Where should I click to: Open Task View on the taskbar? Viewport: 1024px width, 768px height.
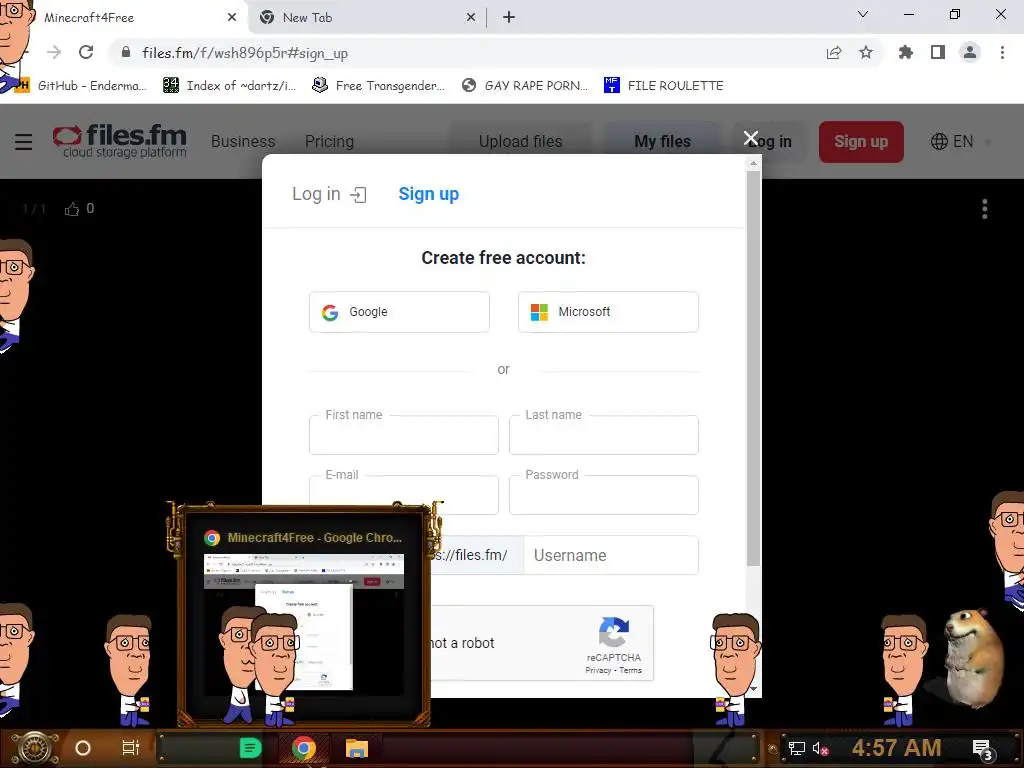point(131,748)
